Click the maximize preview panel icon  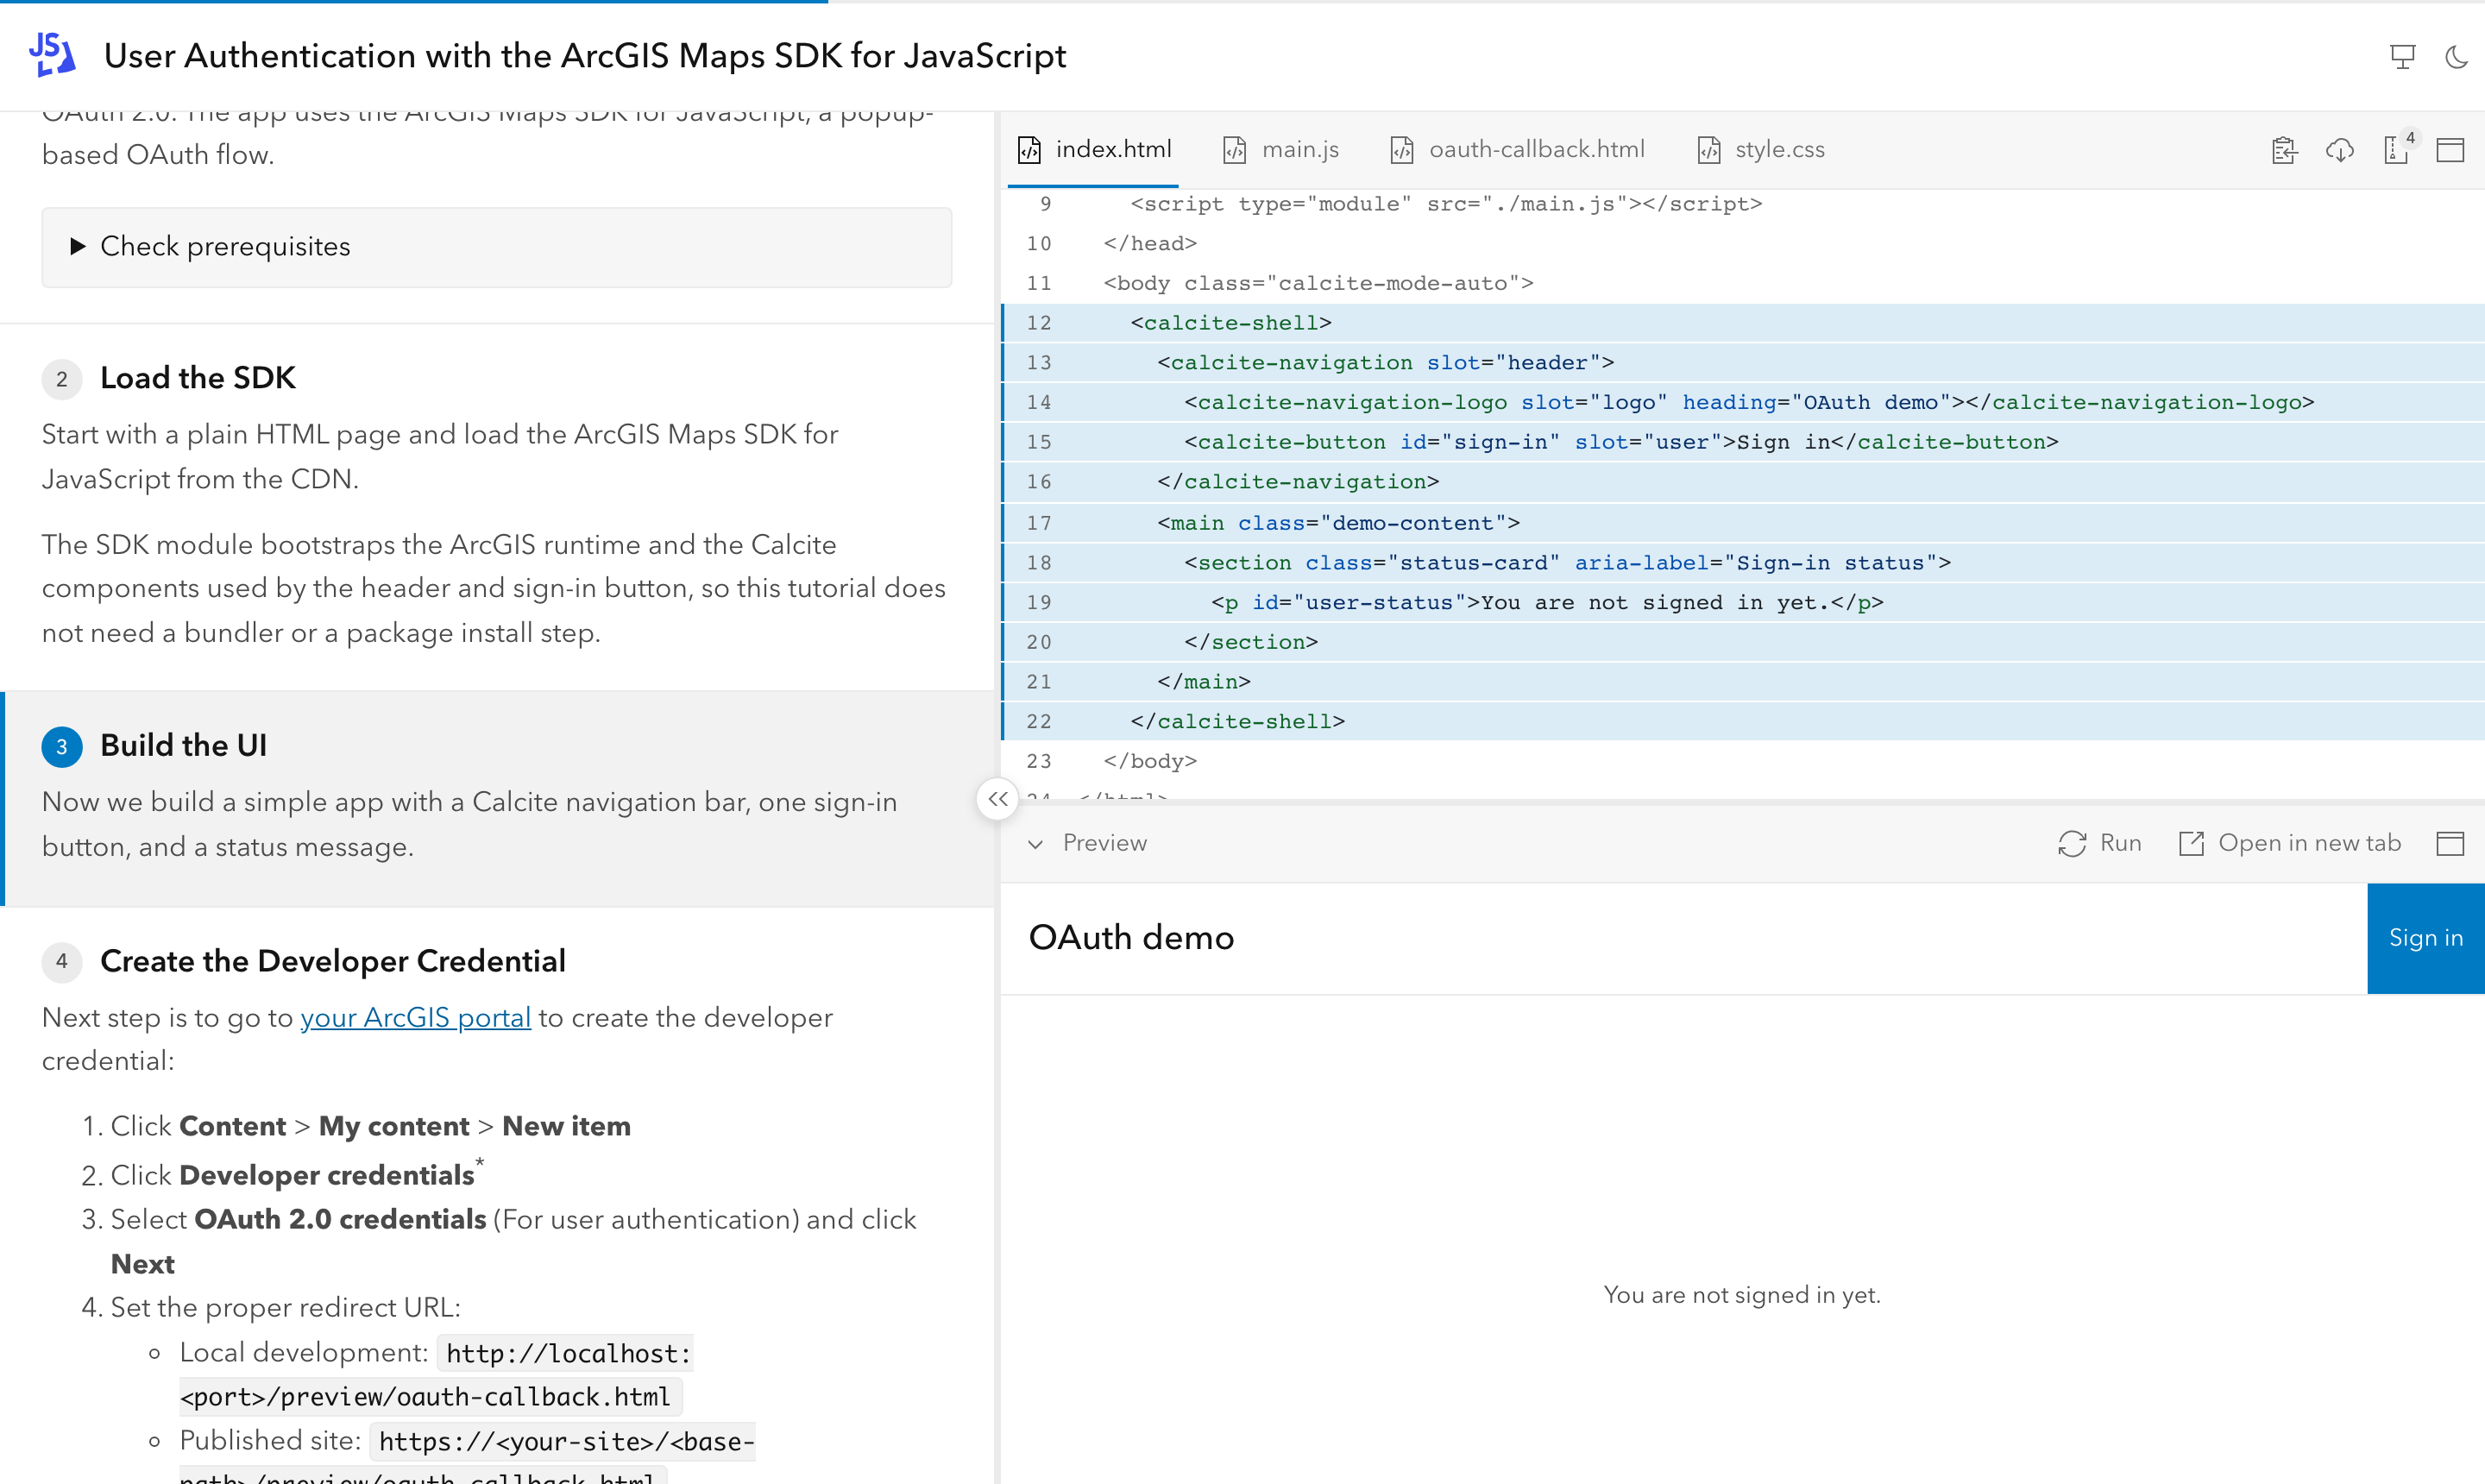point(2450,843)
